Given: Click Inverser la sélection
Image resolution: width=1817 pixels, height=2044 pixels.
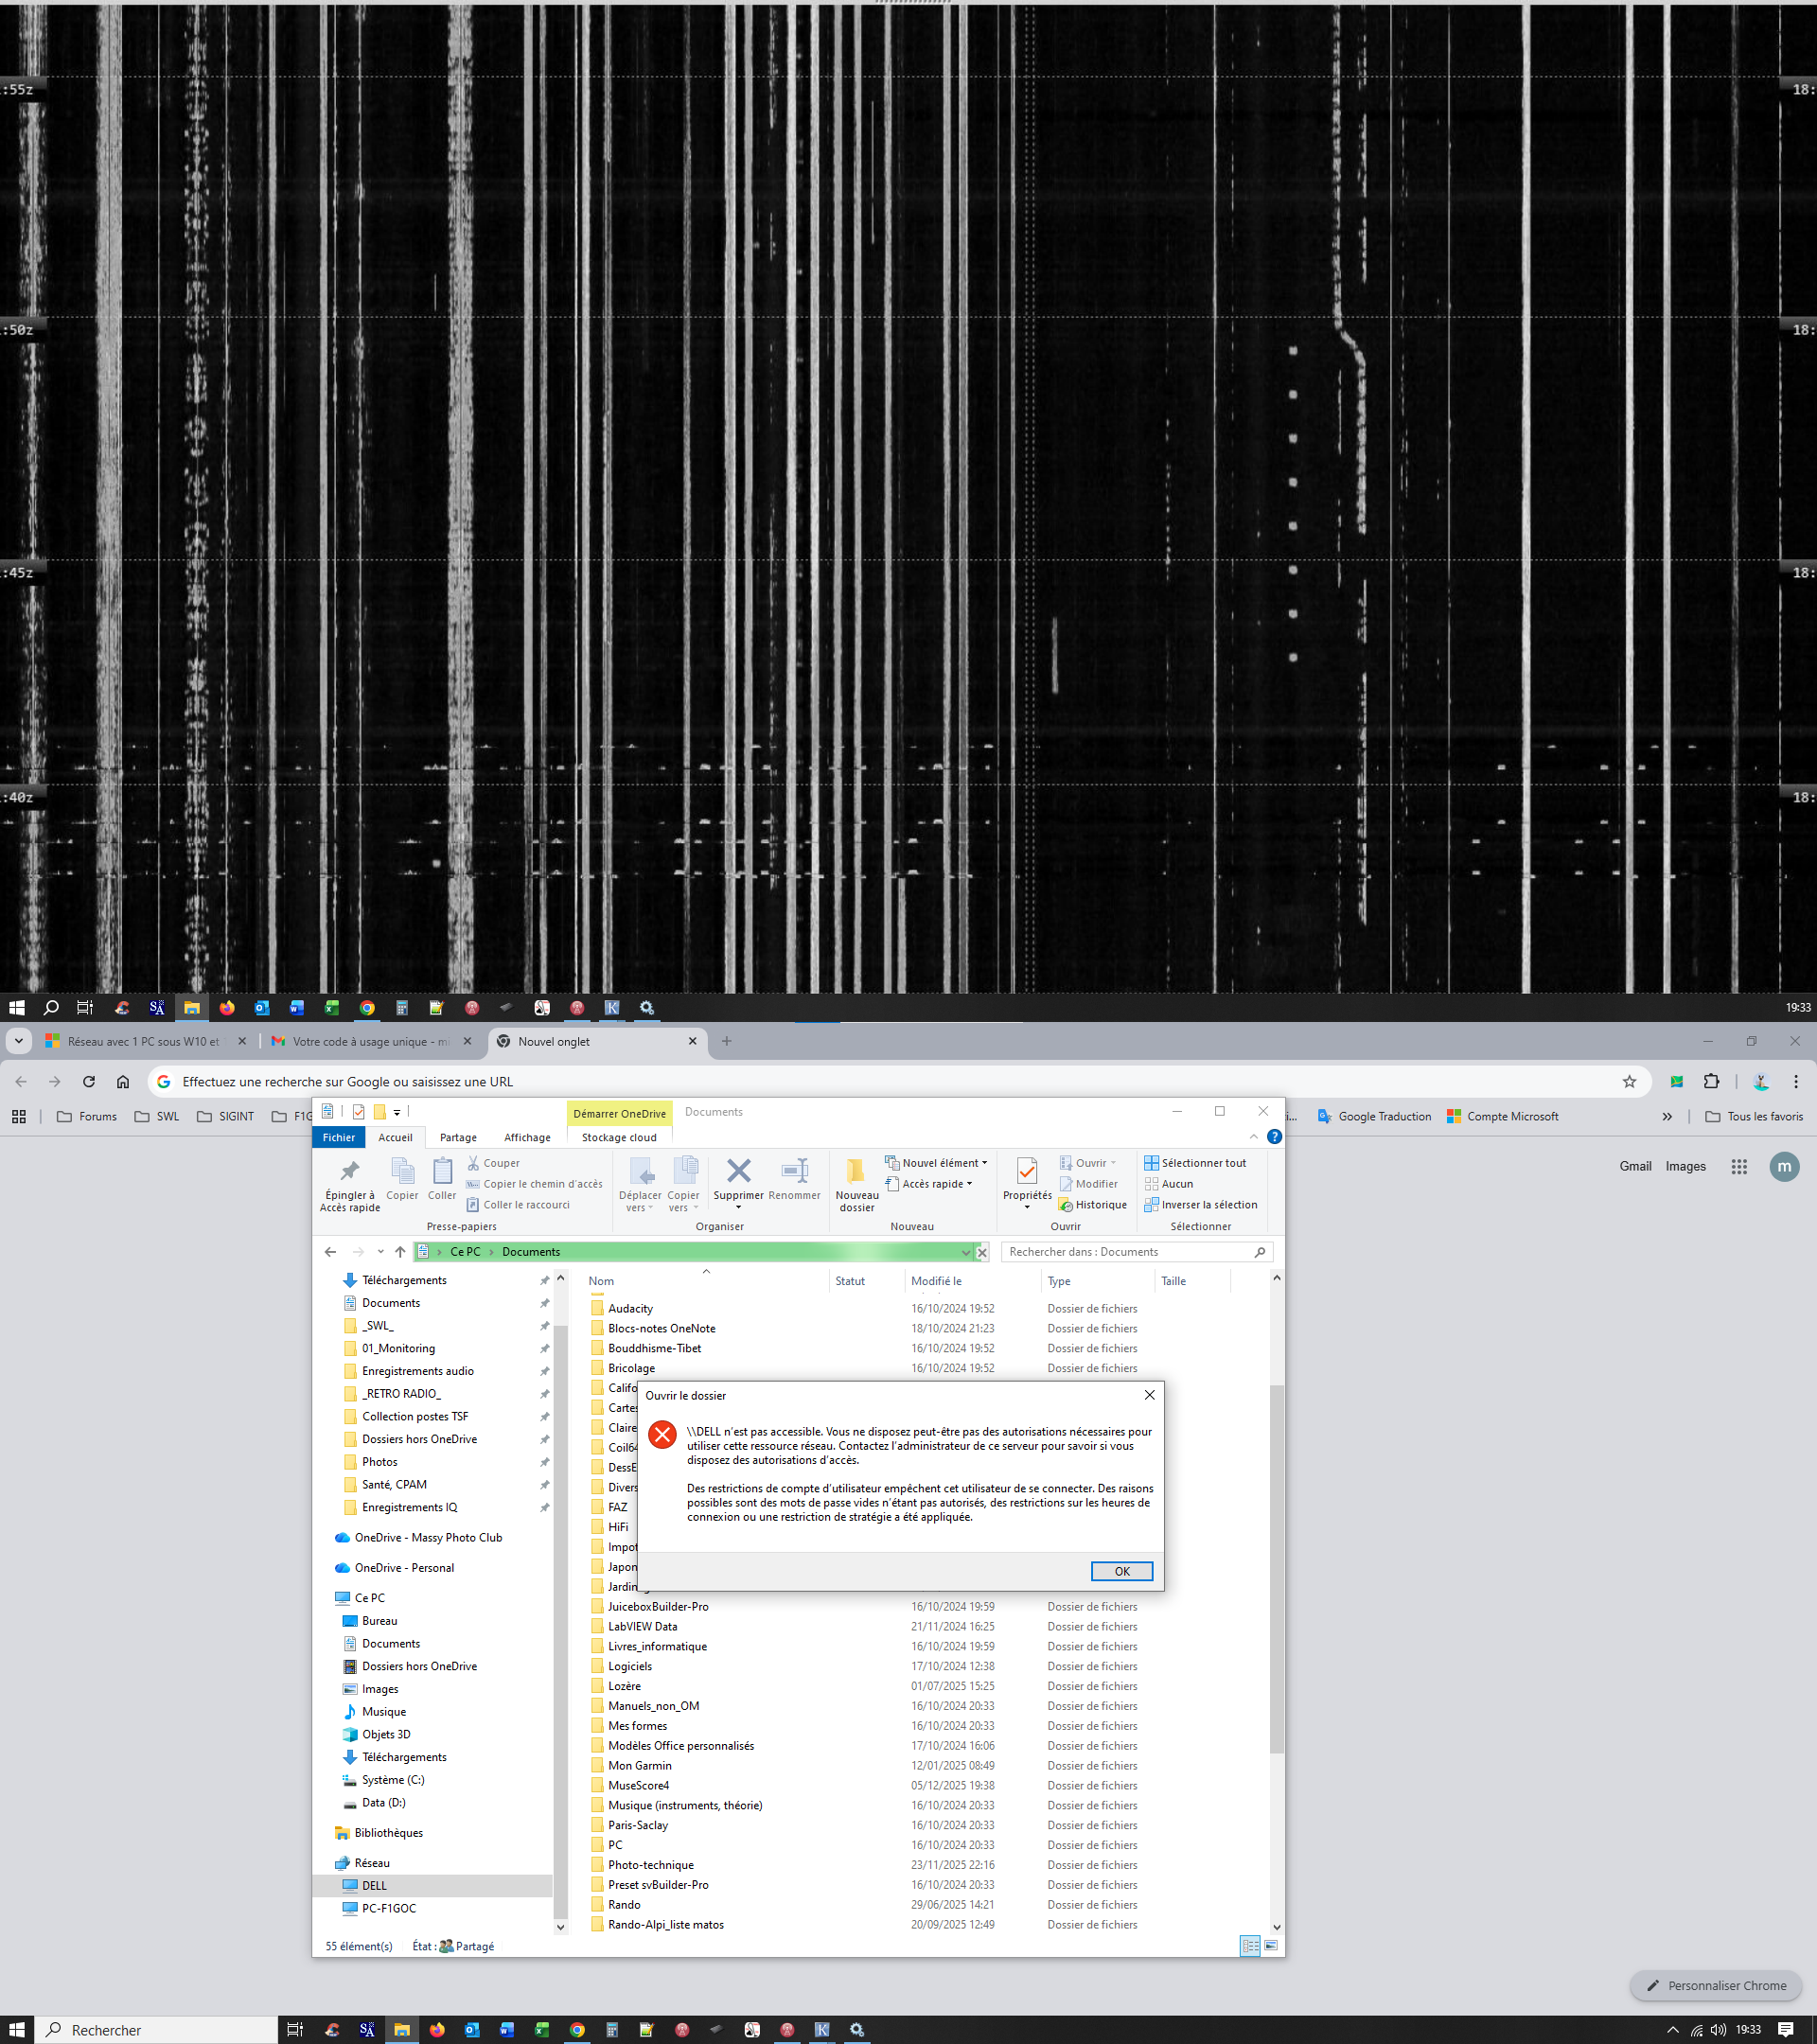Looking at the screenshot, I should pos(1200,1205).
